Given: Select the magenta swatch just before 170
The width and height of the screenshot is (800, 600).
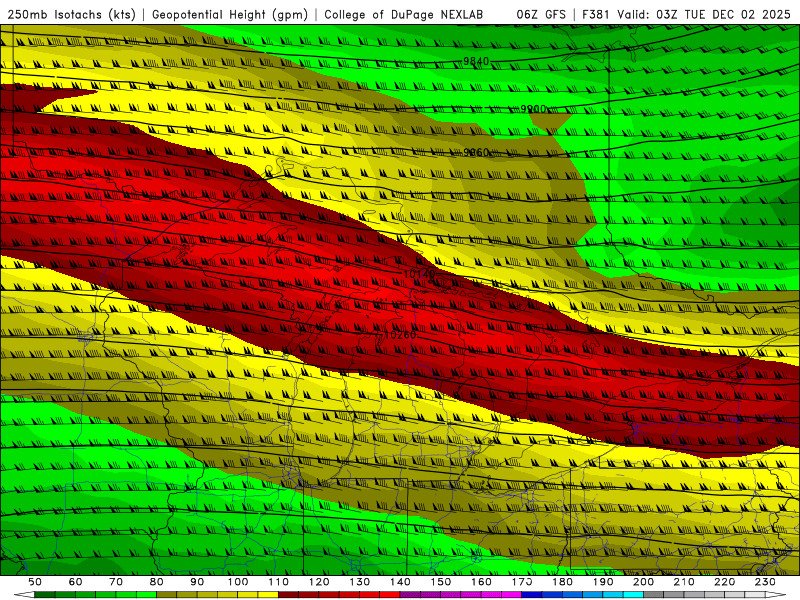Looking at the screenshot, I should point(512,595).
